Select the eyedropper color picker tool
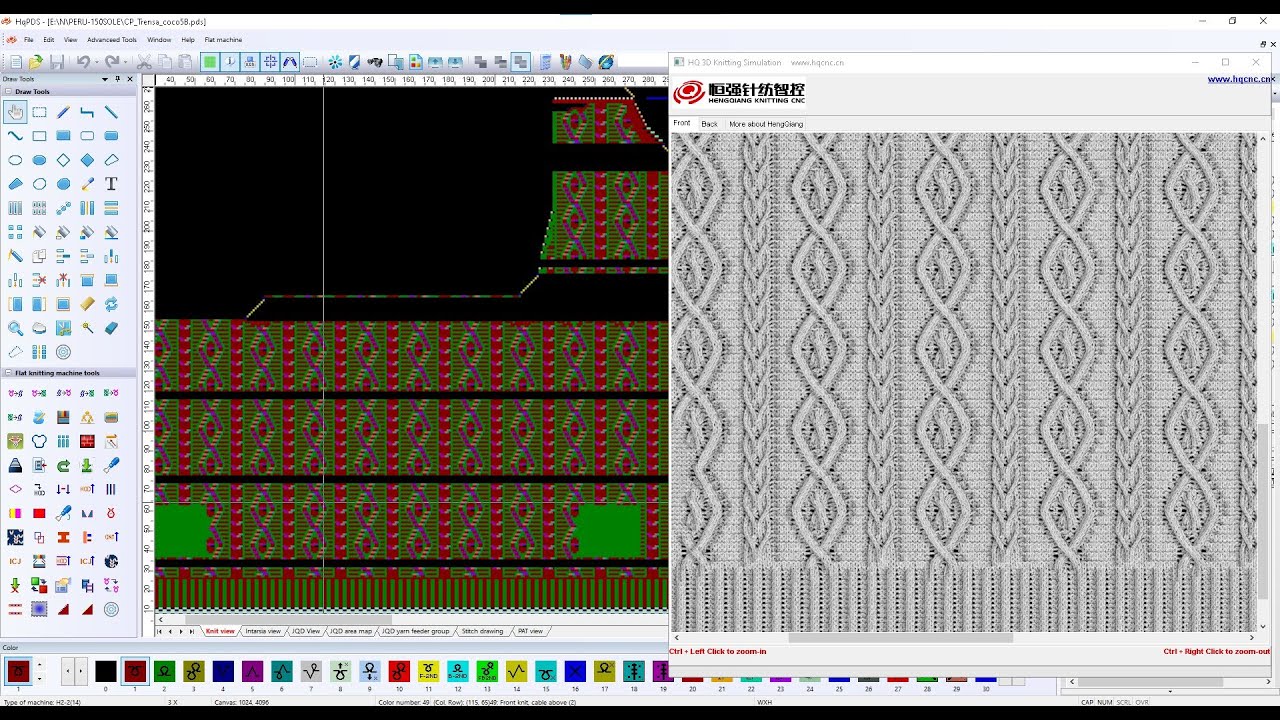Image resolution: width=1280 pixels, height=720 pixels. point(87,184)
